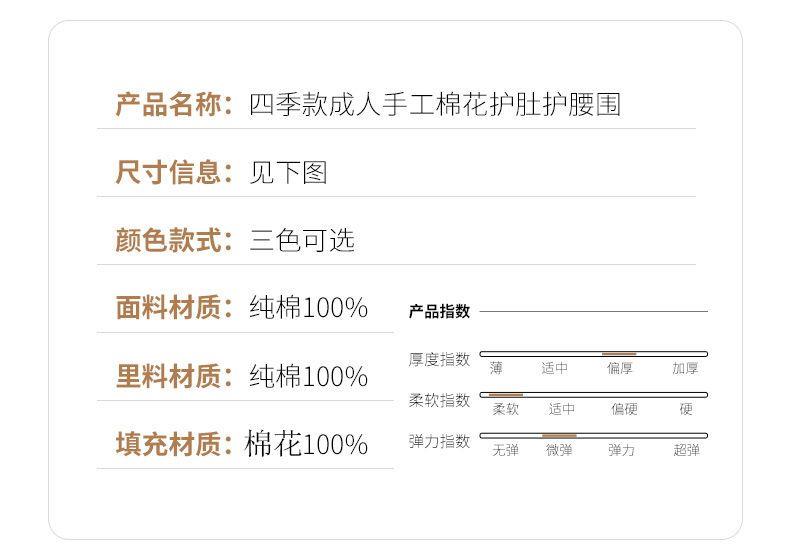This screenshot has height=550, width=790.
Task: Select the product name 四季款成人手工棉花护肚护腰围
Action: click(435, 105)
